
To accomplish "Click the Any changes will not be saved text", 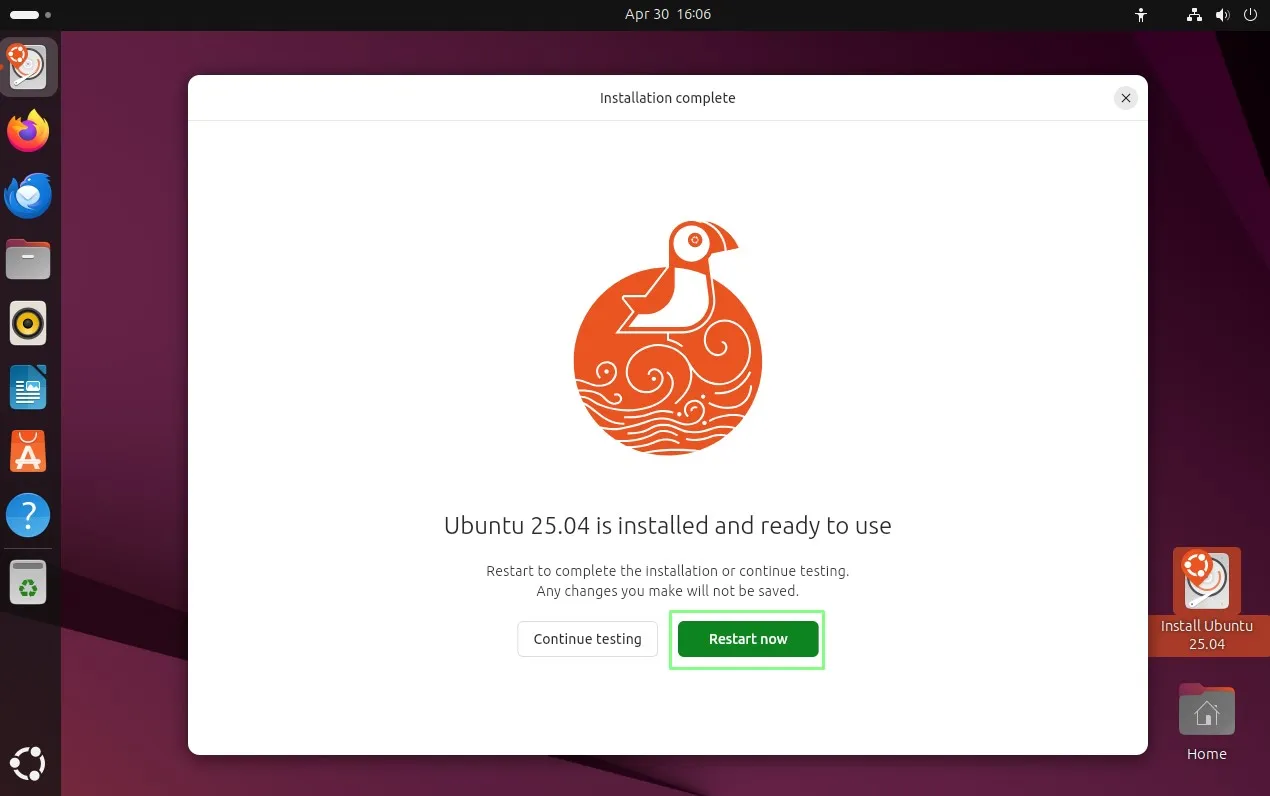I will pyautogui.click(x=667, y=591).
